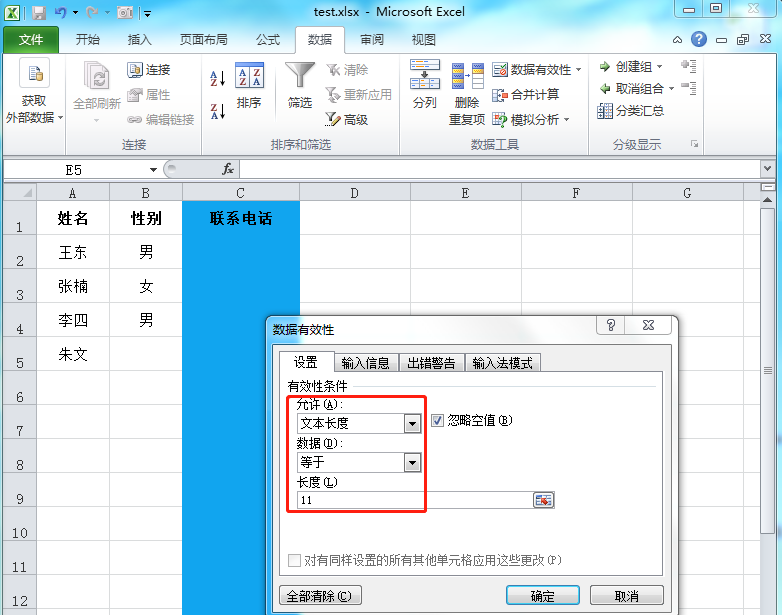Sort descending Z to A icon
The width and height of the screenshot is (782, 615).
click(218, 111)
